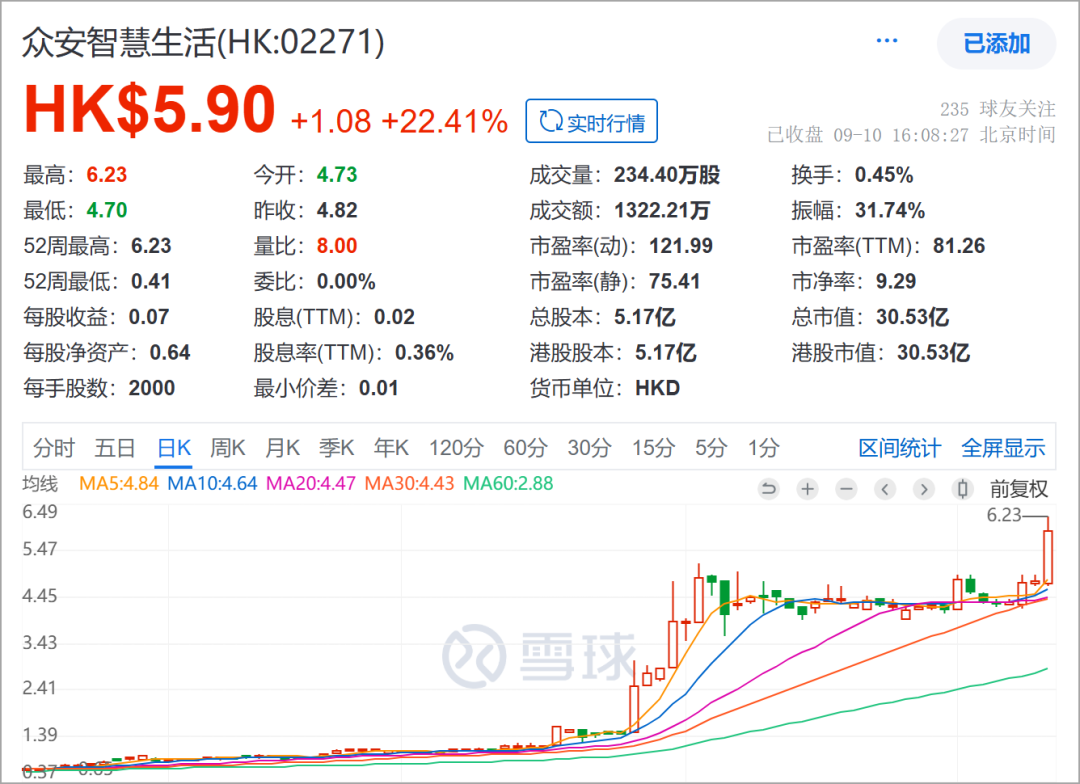Select the 月K chart tab

(x=282, y=448)
